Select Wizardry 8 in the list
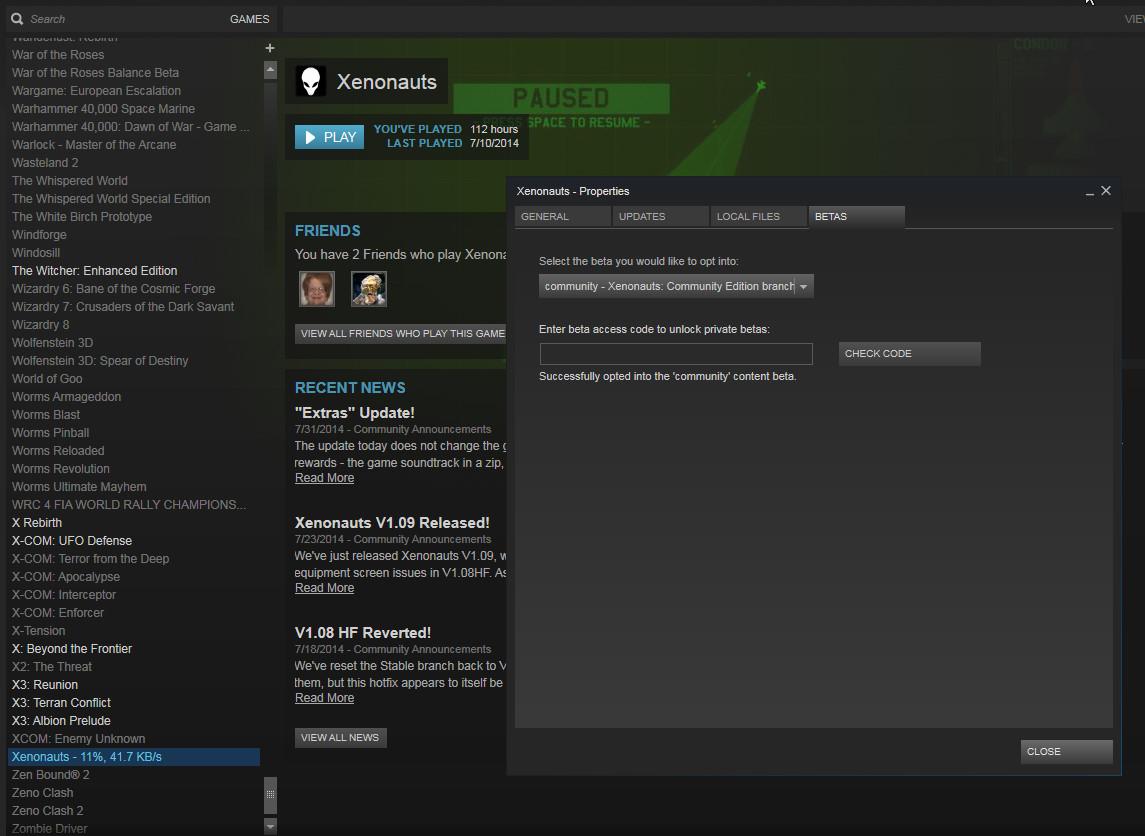Image resolution: width=1145 pixels, height=836 pixels. [40, 325]
